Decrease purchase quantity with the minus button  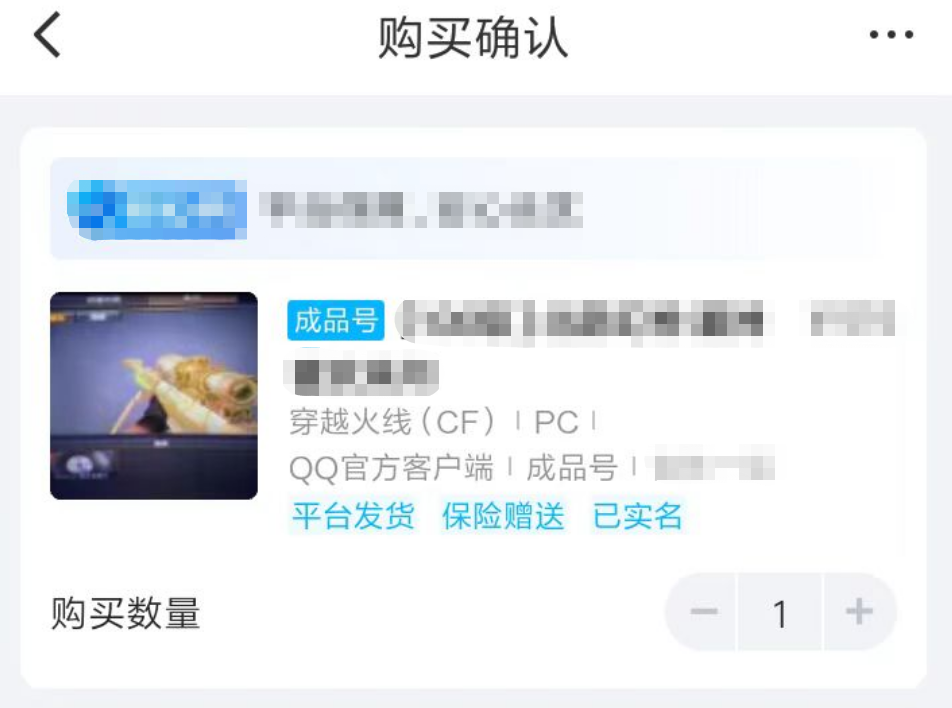[x=703, y=611]
